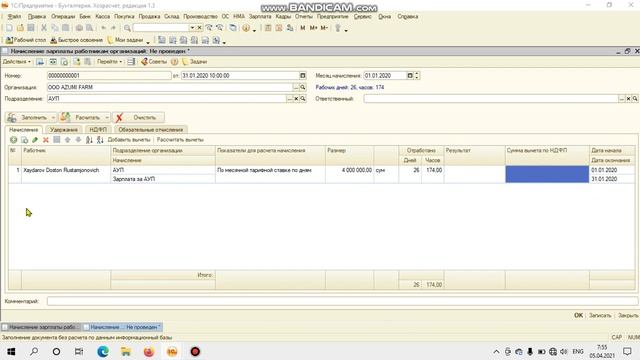Click the calculator icon in main toolbar
This screenshot has height=360, width=640.
(x=268, y=28)
